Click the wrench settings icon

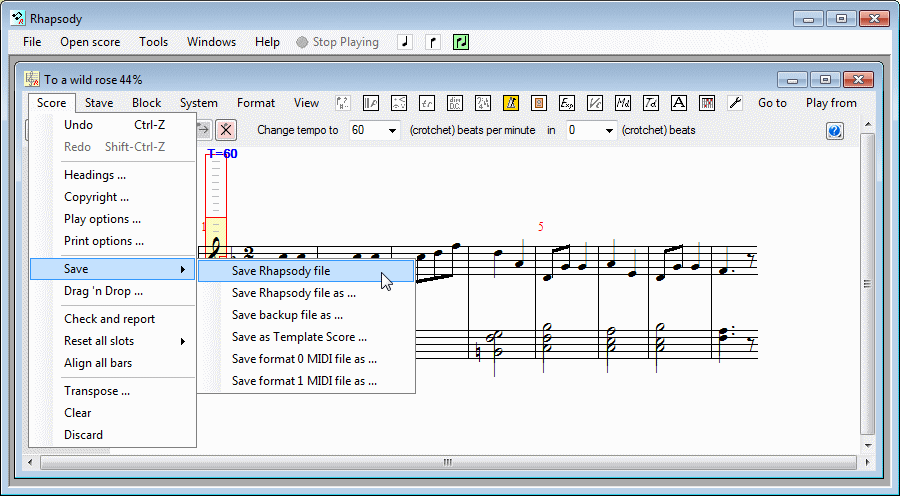point(734,103)
